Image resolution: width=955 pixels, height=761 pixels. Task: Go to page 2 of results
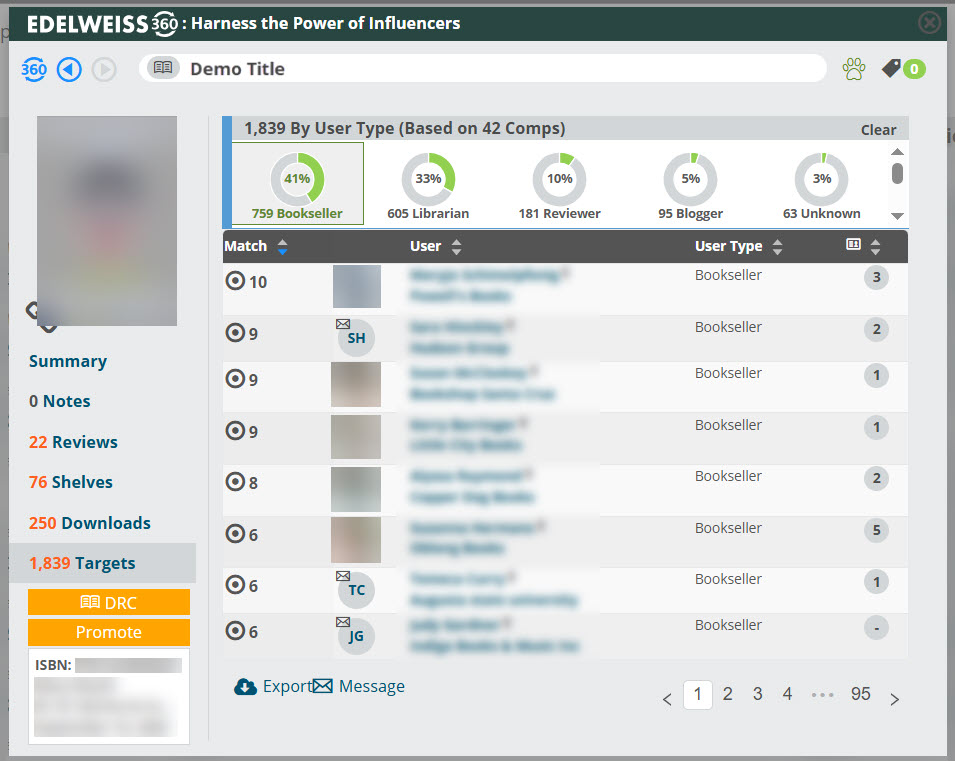tap(727, 694)
